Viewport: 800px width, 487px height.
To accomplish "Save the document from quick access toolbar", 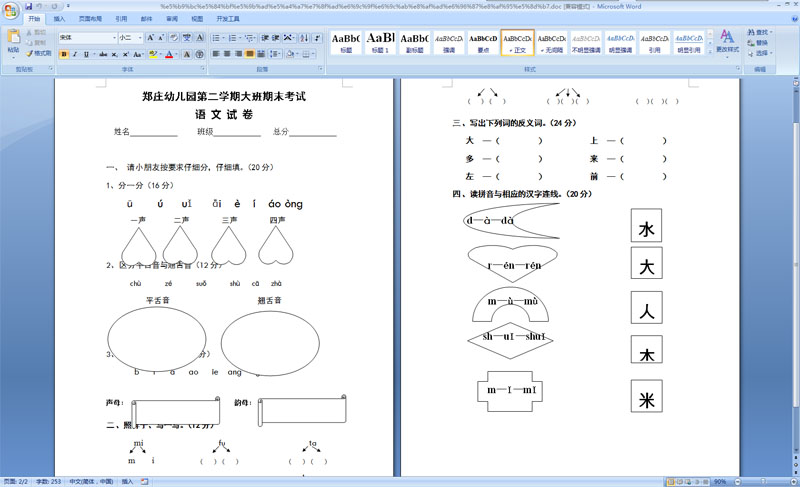I will 29,6.
